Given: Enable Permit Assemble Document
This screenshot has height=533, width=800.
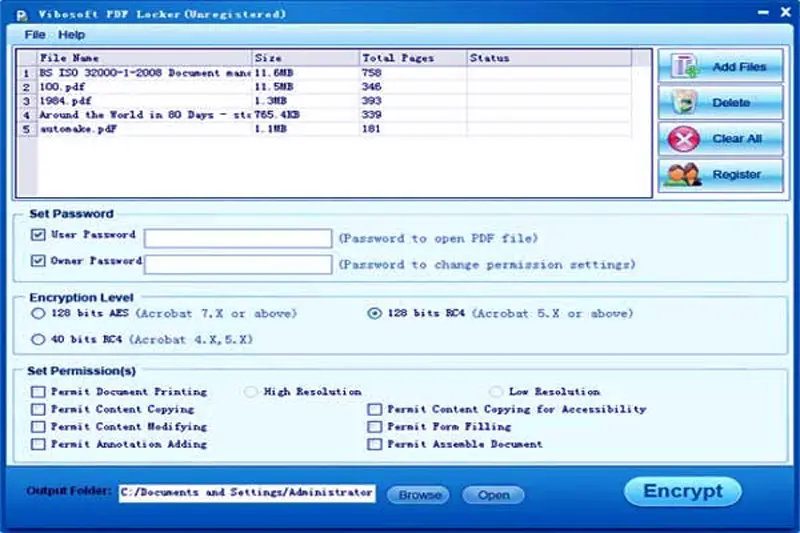Looking at the screenshot, I should (374, 444).
